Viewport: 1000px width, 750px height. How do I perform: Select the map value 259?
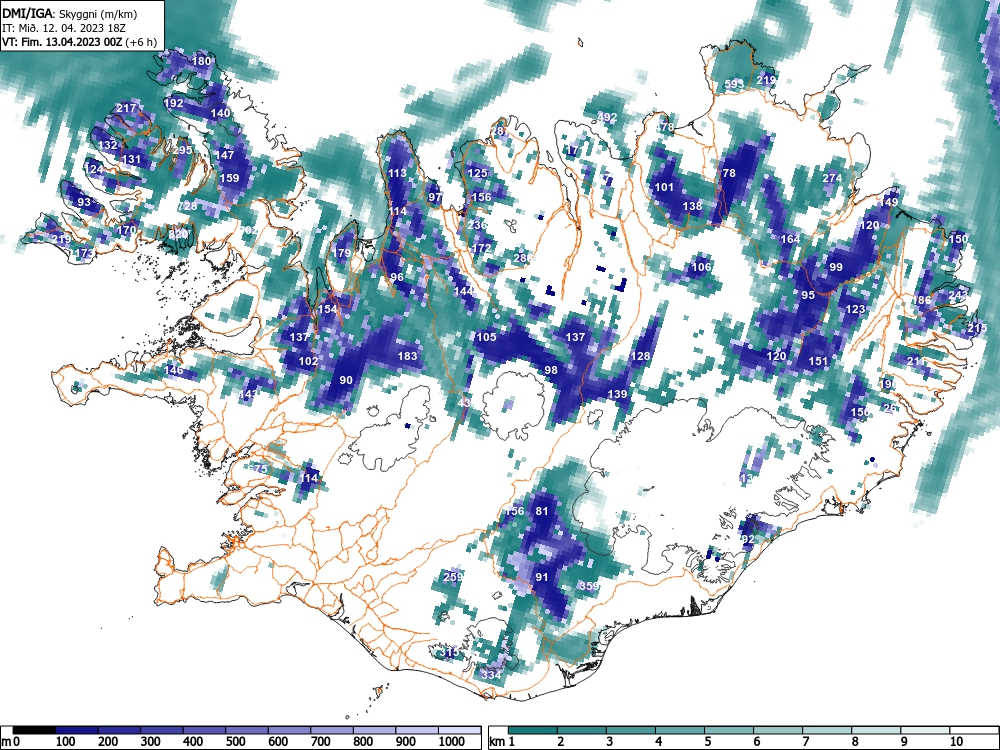pos(453,577)
